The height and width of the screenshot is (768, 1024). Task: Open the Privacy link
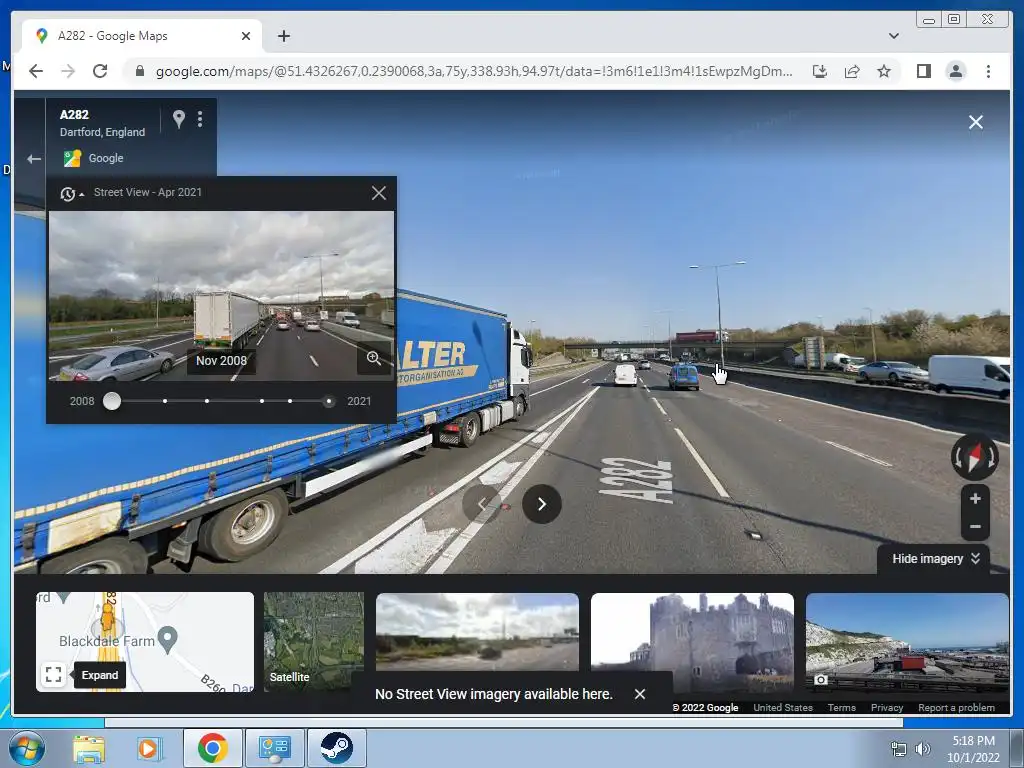tap(886, 707)
